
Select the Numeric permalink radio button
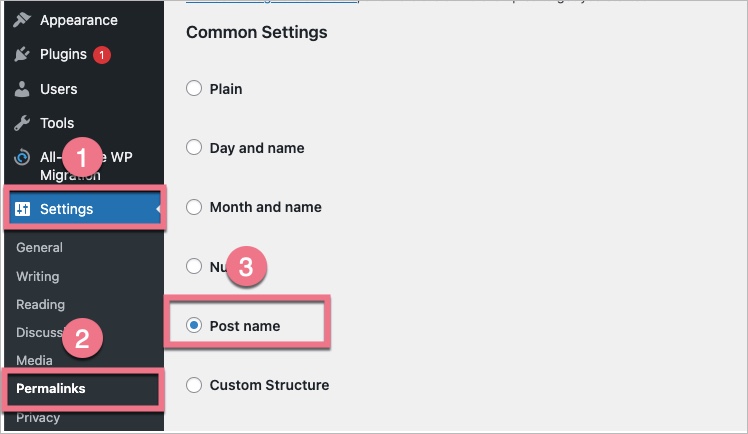point(194,266)
